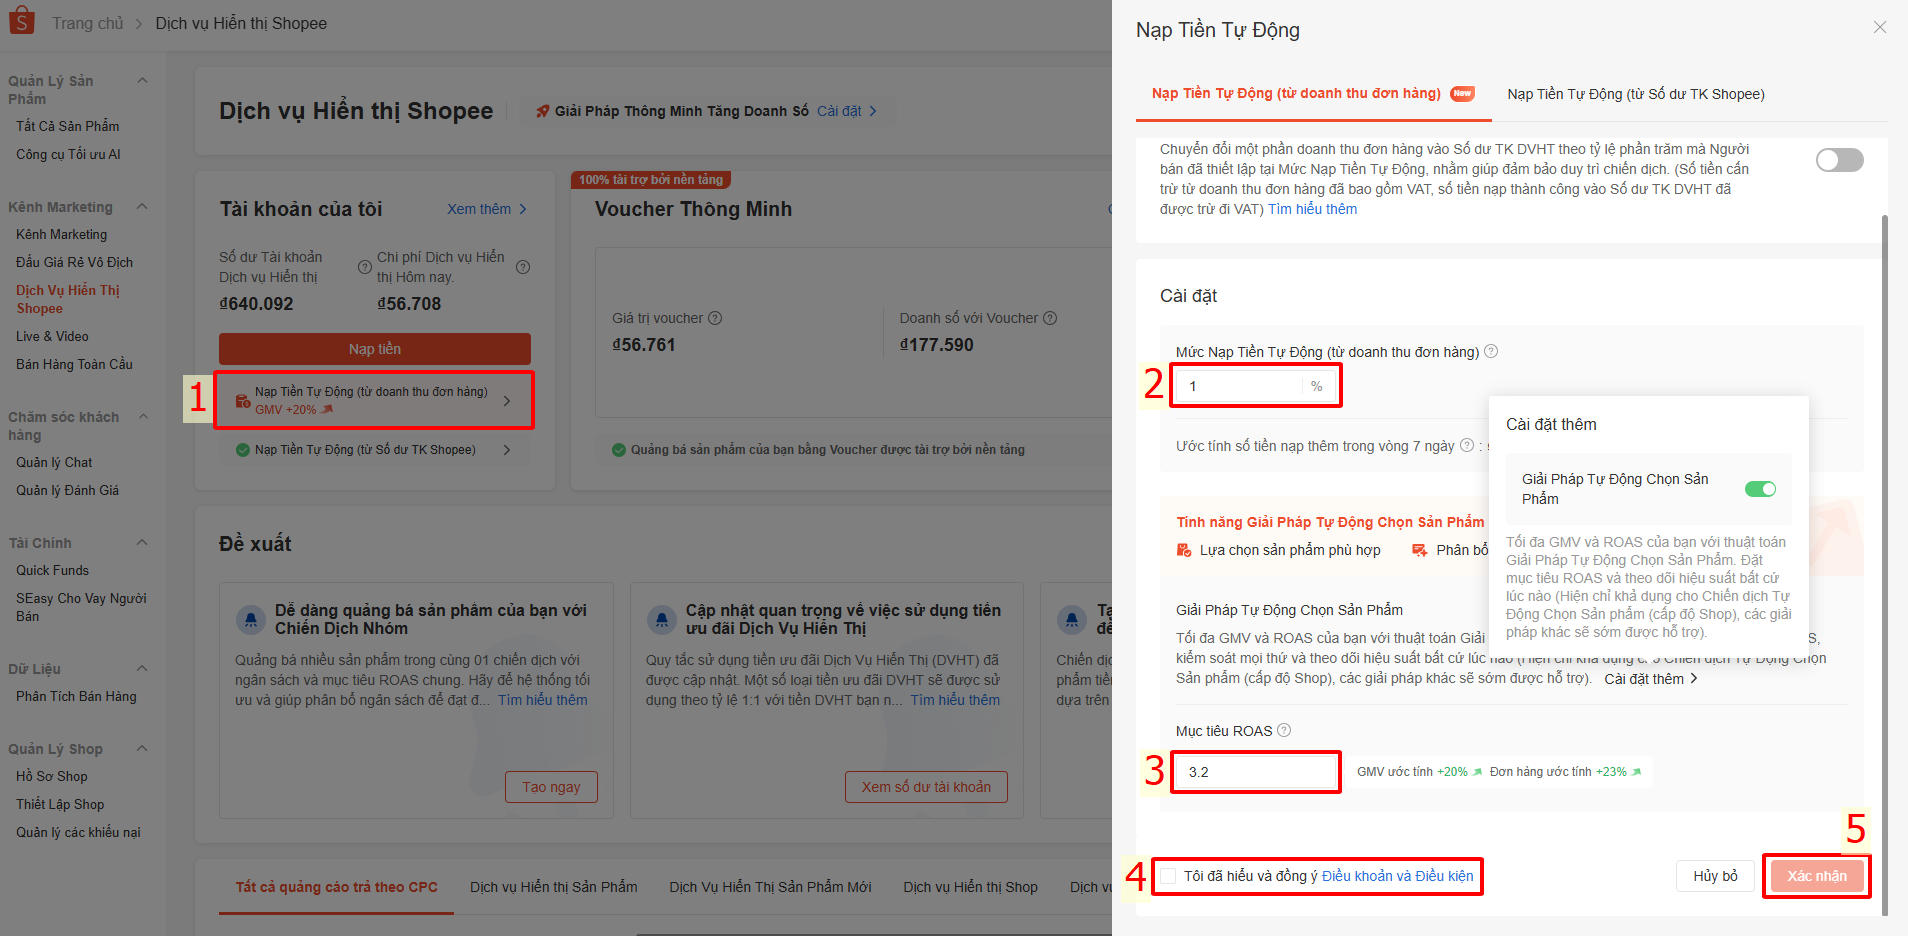The width and height of the screenshot is (1908, 936).
Task: Click avatar icon on Chiến Dịch Nhóm card
Action: pos(250,619)
